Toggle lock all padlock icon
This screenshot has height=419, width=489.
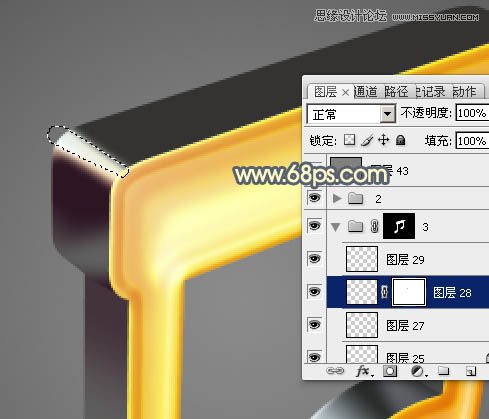click(x=400, y=140)
